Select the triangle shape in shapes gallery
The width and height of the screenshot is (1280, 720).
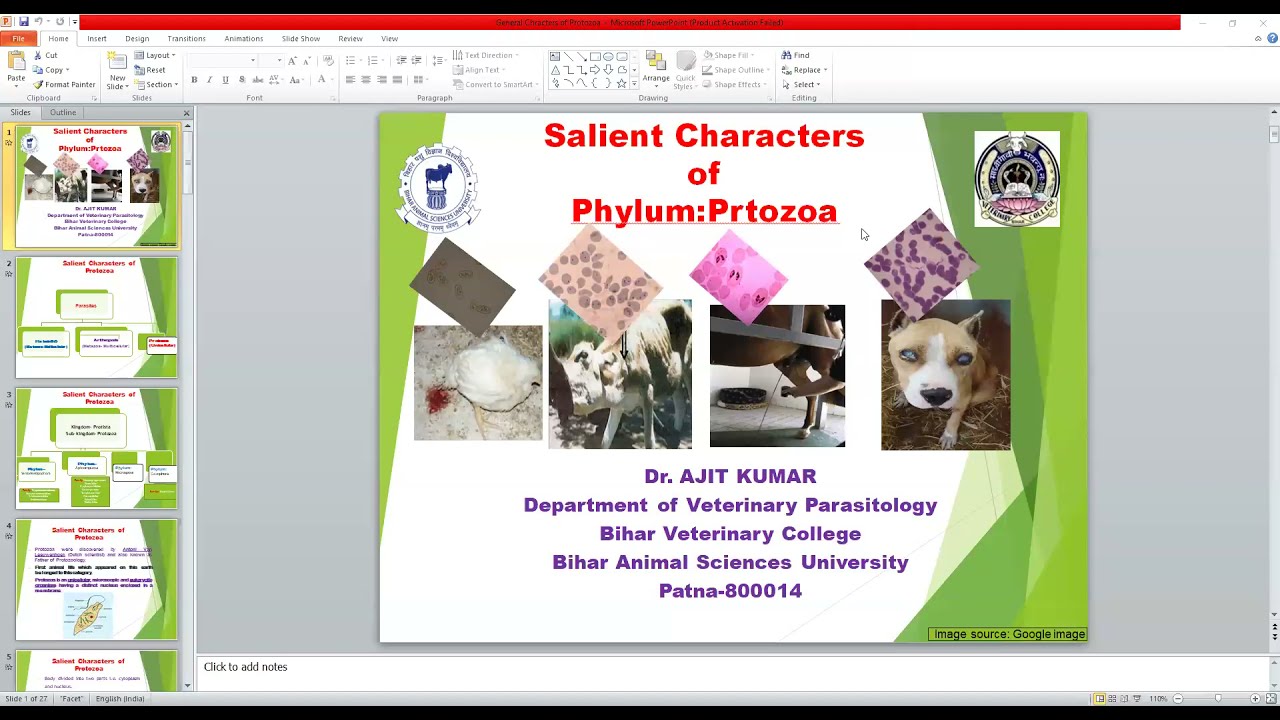click(556, 70)
